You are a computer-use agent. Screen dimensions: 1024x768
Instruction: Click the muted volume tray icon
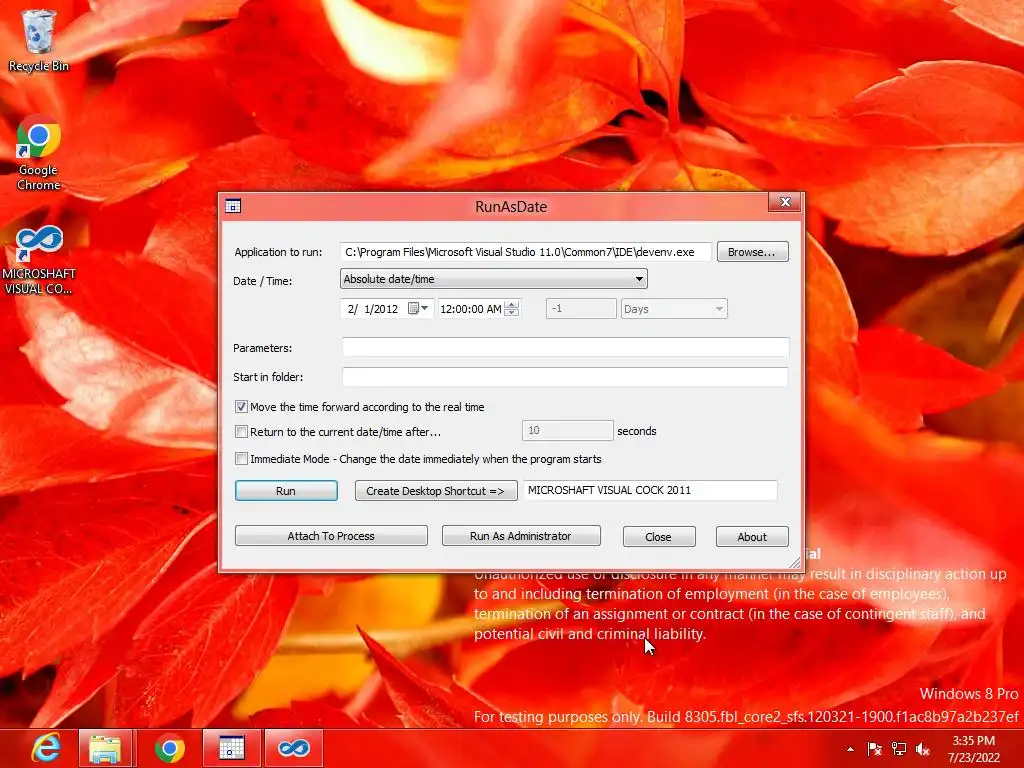923,749
